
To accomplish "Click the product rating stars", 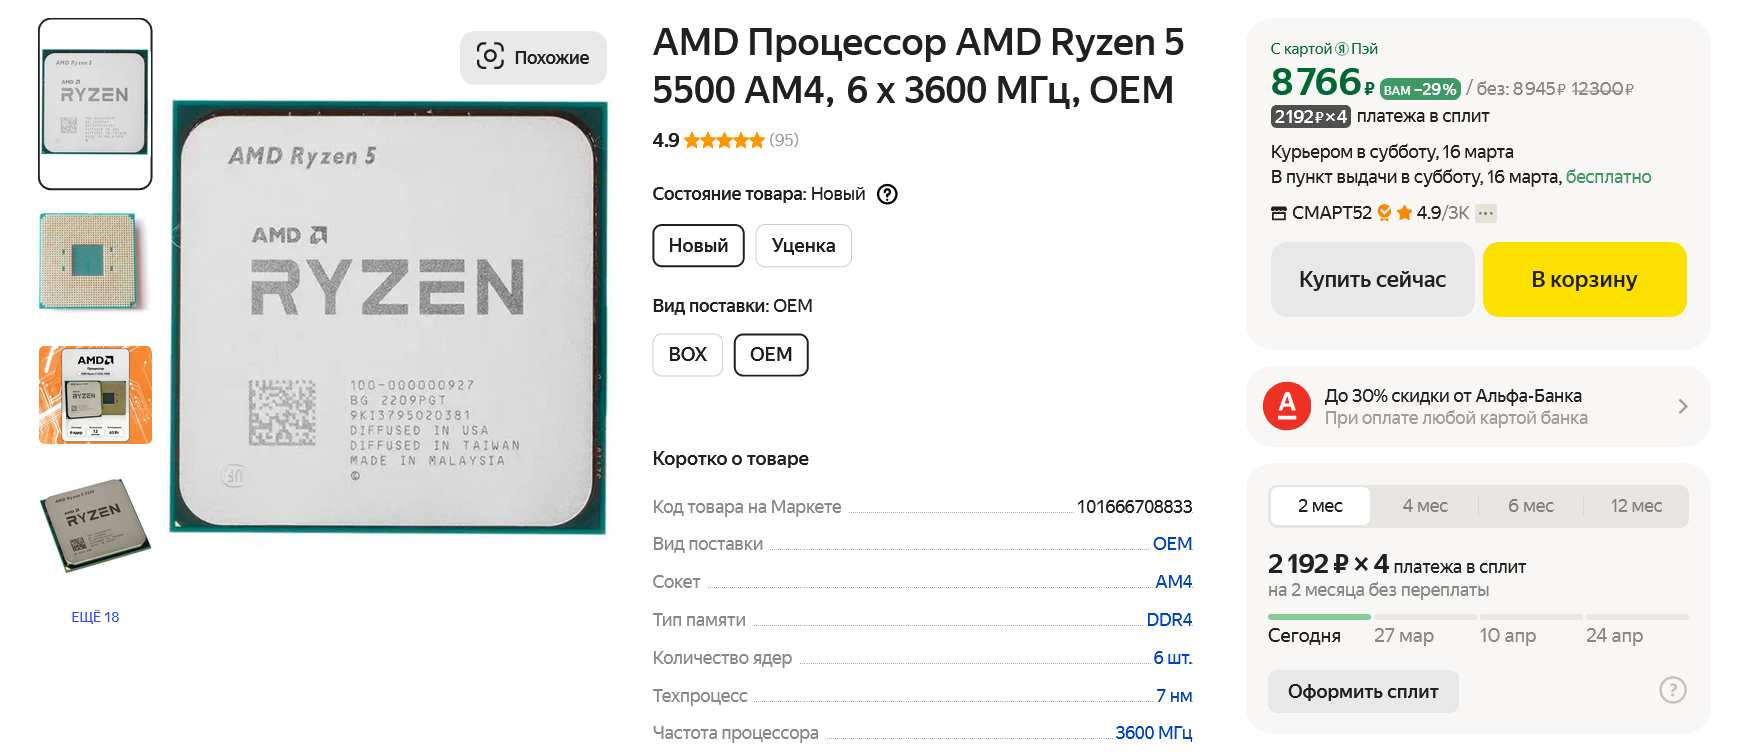I will (724, 140).
